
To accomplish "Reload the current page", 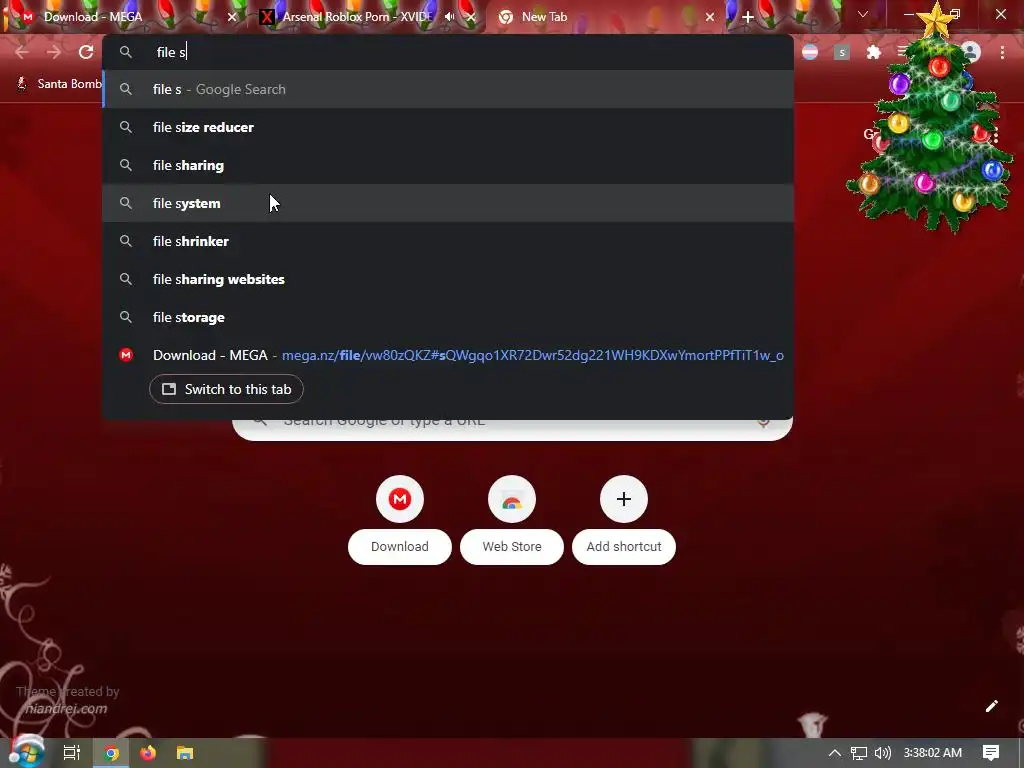I will (x=86, y=52).
